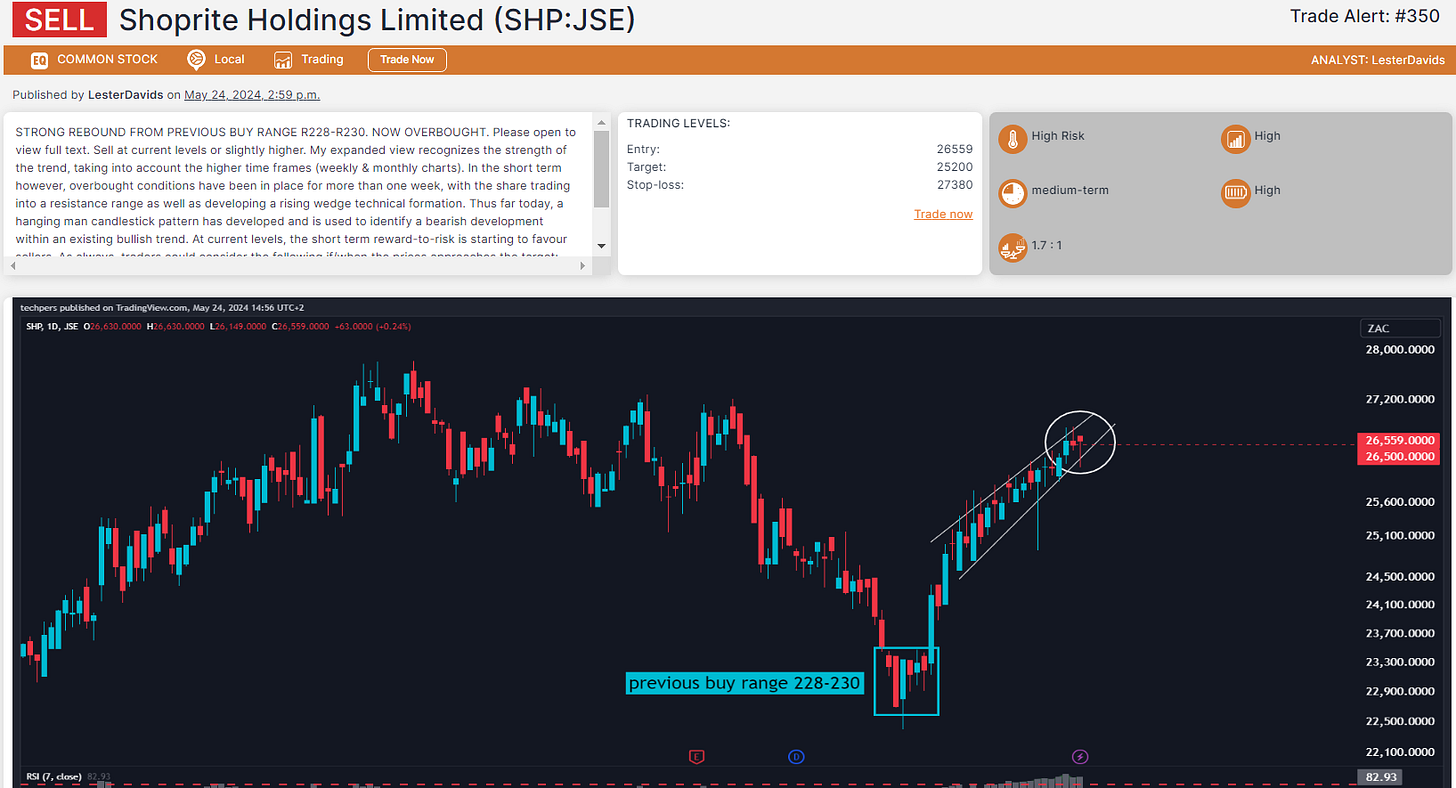The height and width of the screenshot is (788, 1456).
Task: Click the purple lightning event marker on chart
Action: [x=1080, y=757]
